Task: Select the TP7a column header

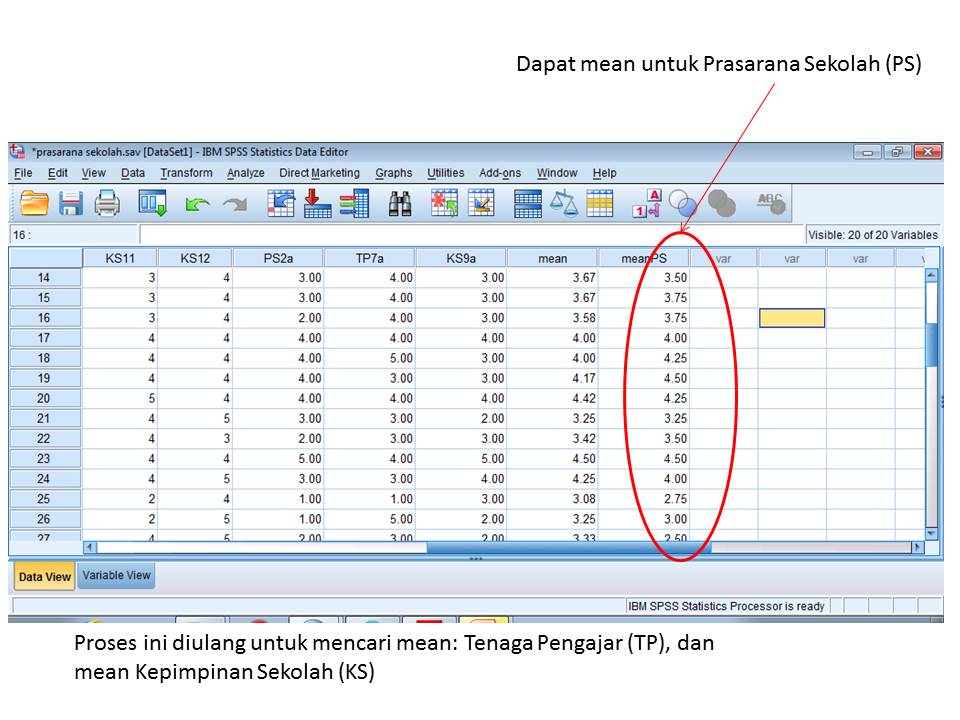Action: coord(370,258)
